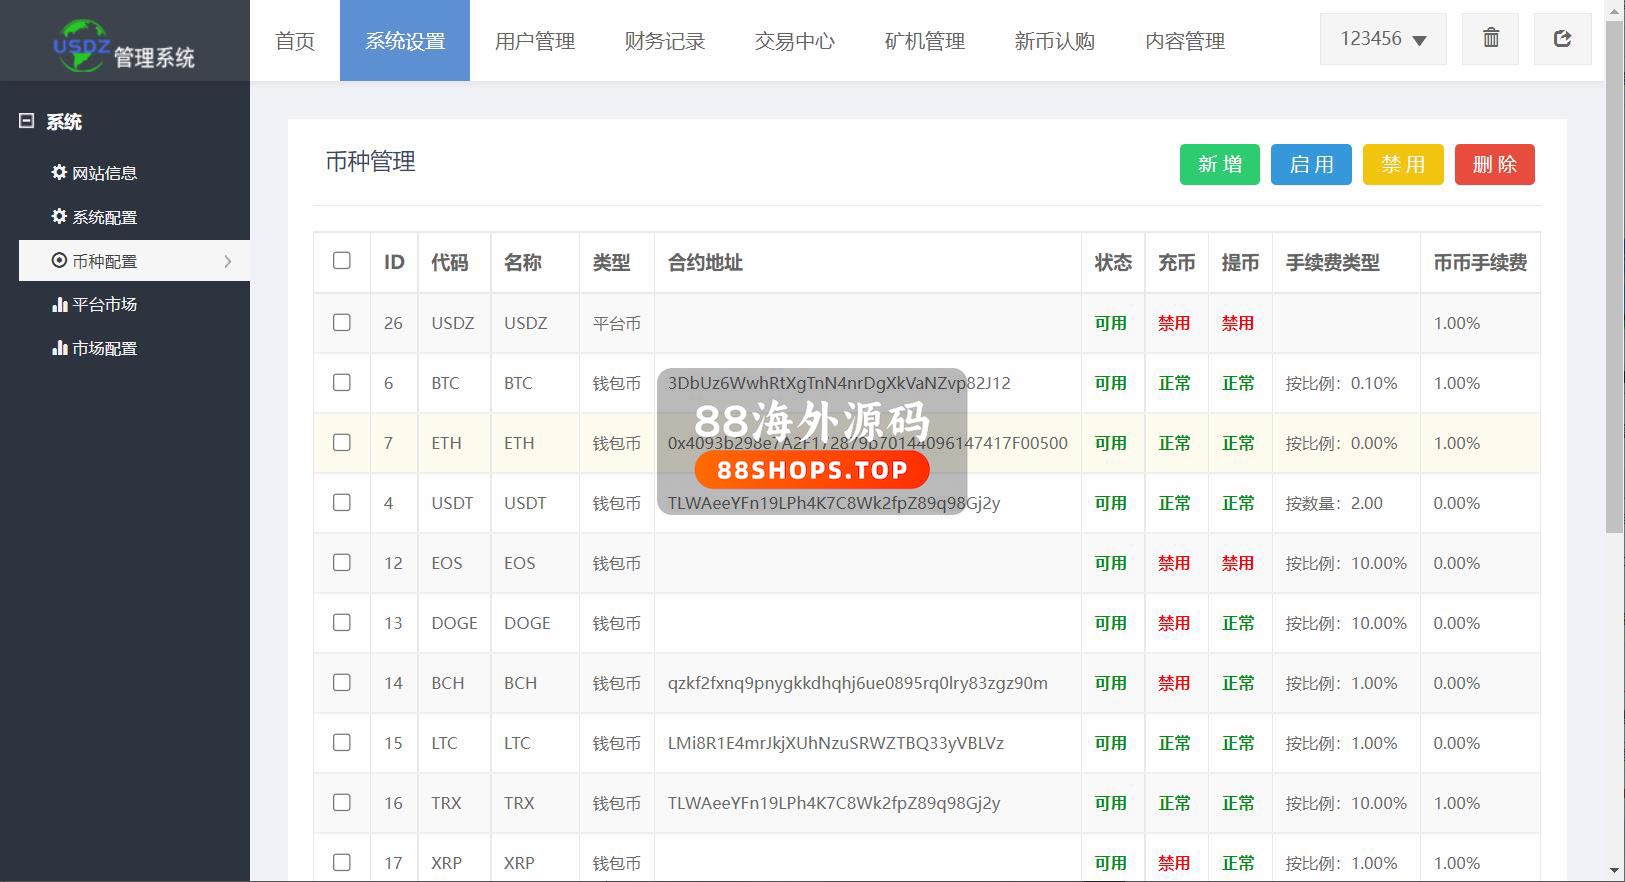The width and height of the screenshot is (1625, 882).
Task: Open the 交易中心 tab
Action: (795, 41)
